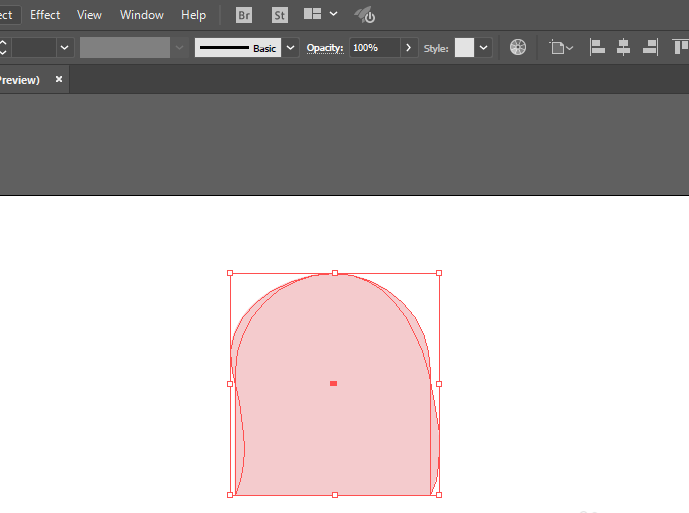The image size is (689, 513).
Task: Open the Help menu
Action: 193,15
